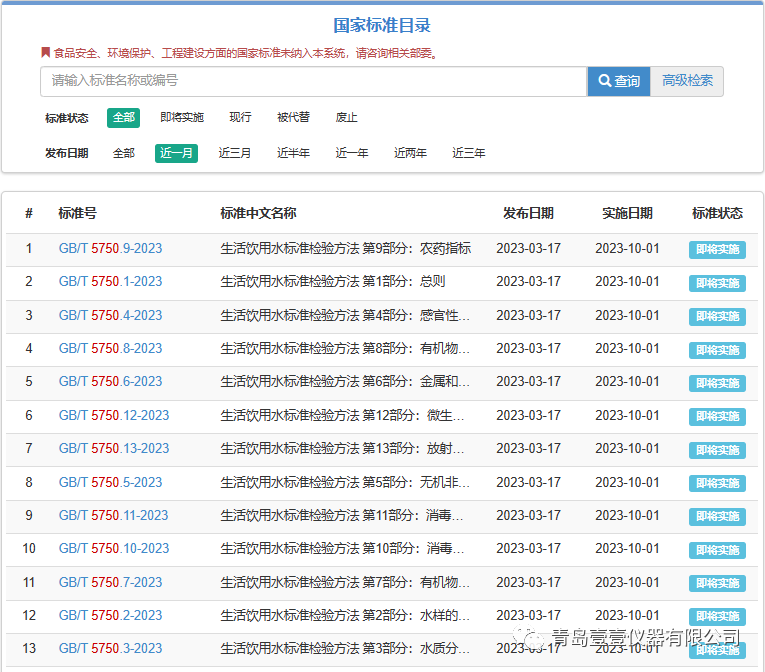Image resolution: width=765 pixels, height=672 pixels.
Task: Select 全部 under 标准状态 filter
Action: pos(123,118)
